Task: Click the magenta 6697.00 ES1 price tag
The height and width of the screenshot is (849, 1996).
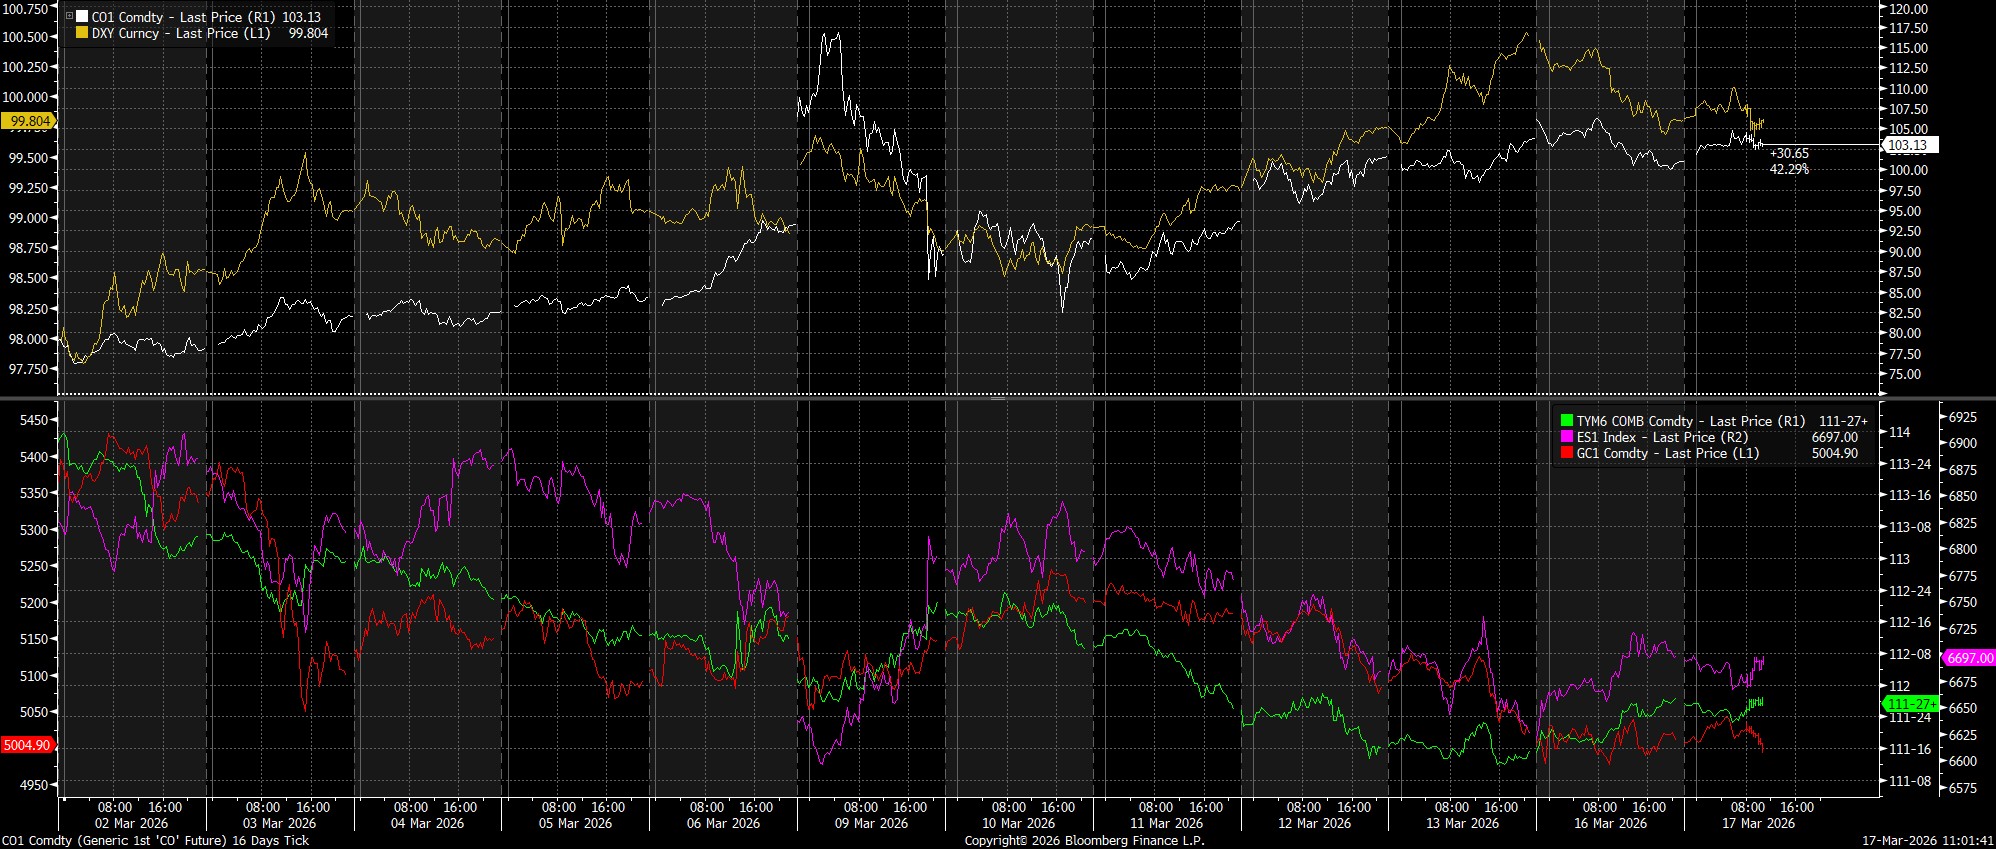Action: point(1965,658)
